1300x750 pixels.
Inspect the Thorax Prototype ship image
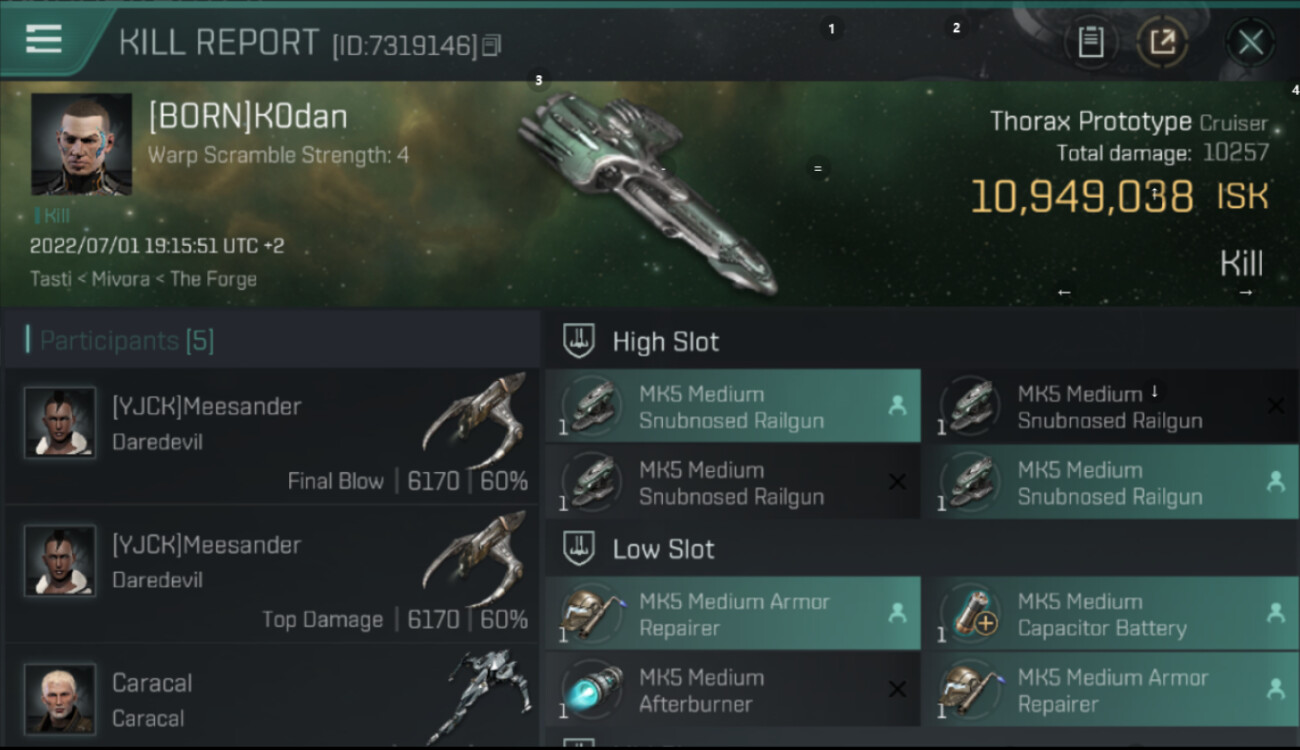pyautogui.click(x=645, y=195)
